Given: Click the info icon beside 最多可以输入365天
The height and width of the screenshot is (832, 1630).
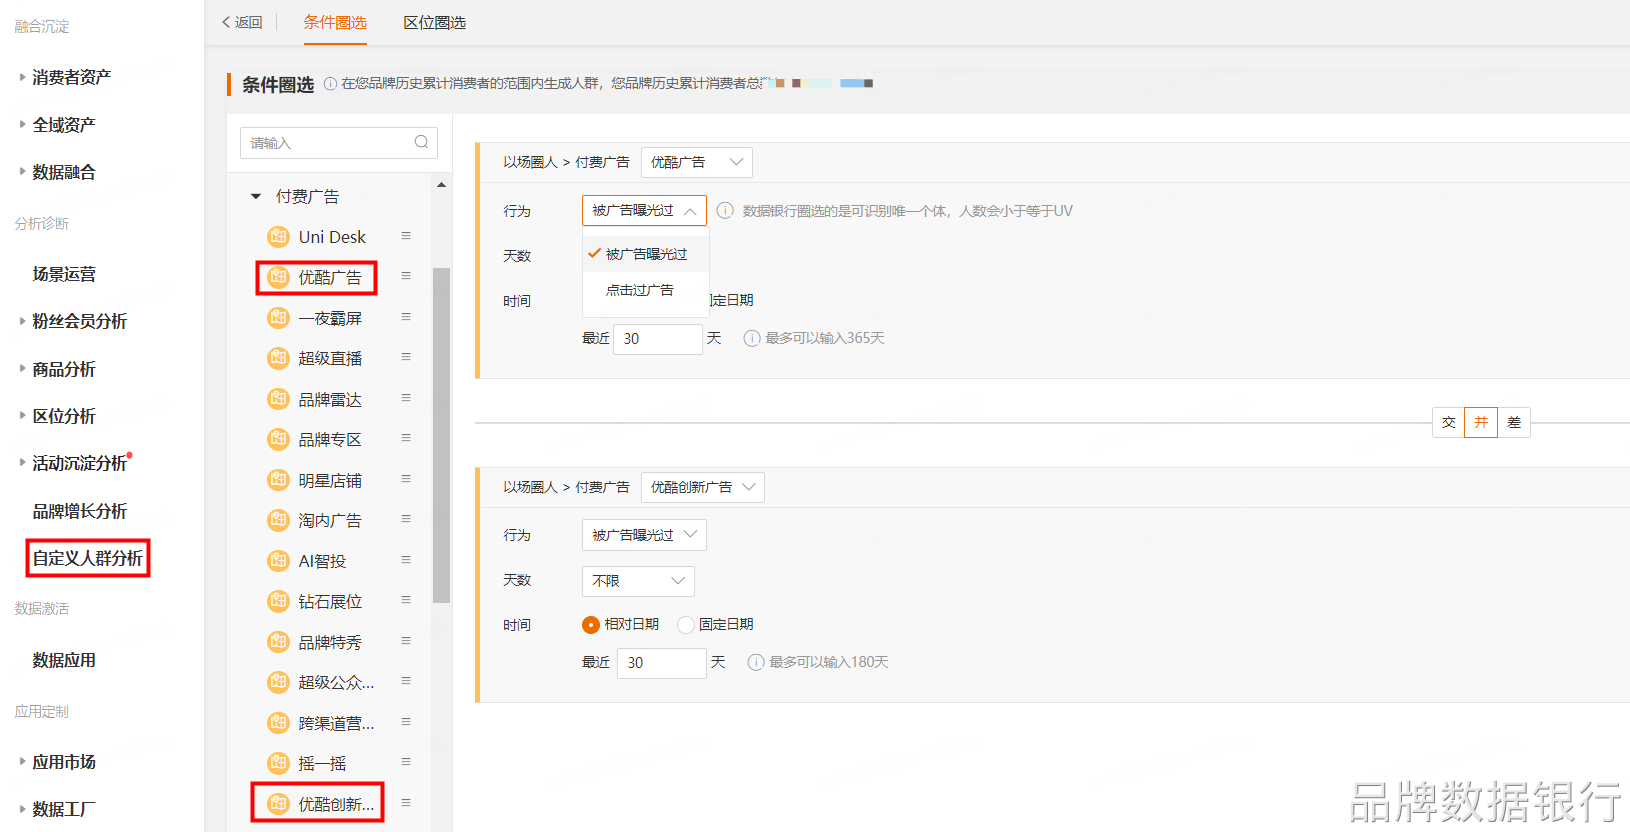Looking at the screenshot, I should point(752,338).
